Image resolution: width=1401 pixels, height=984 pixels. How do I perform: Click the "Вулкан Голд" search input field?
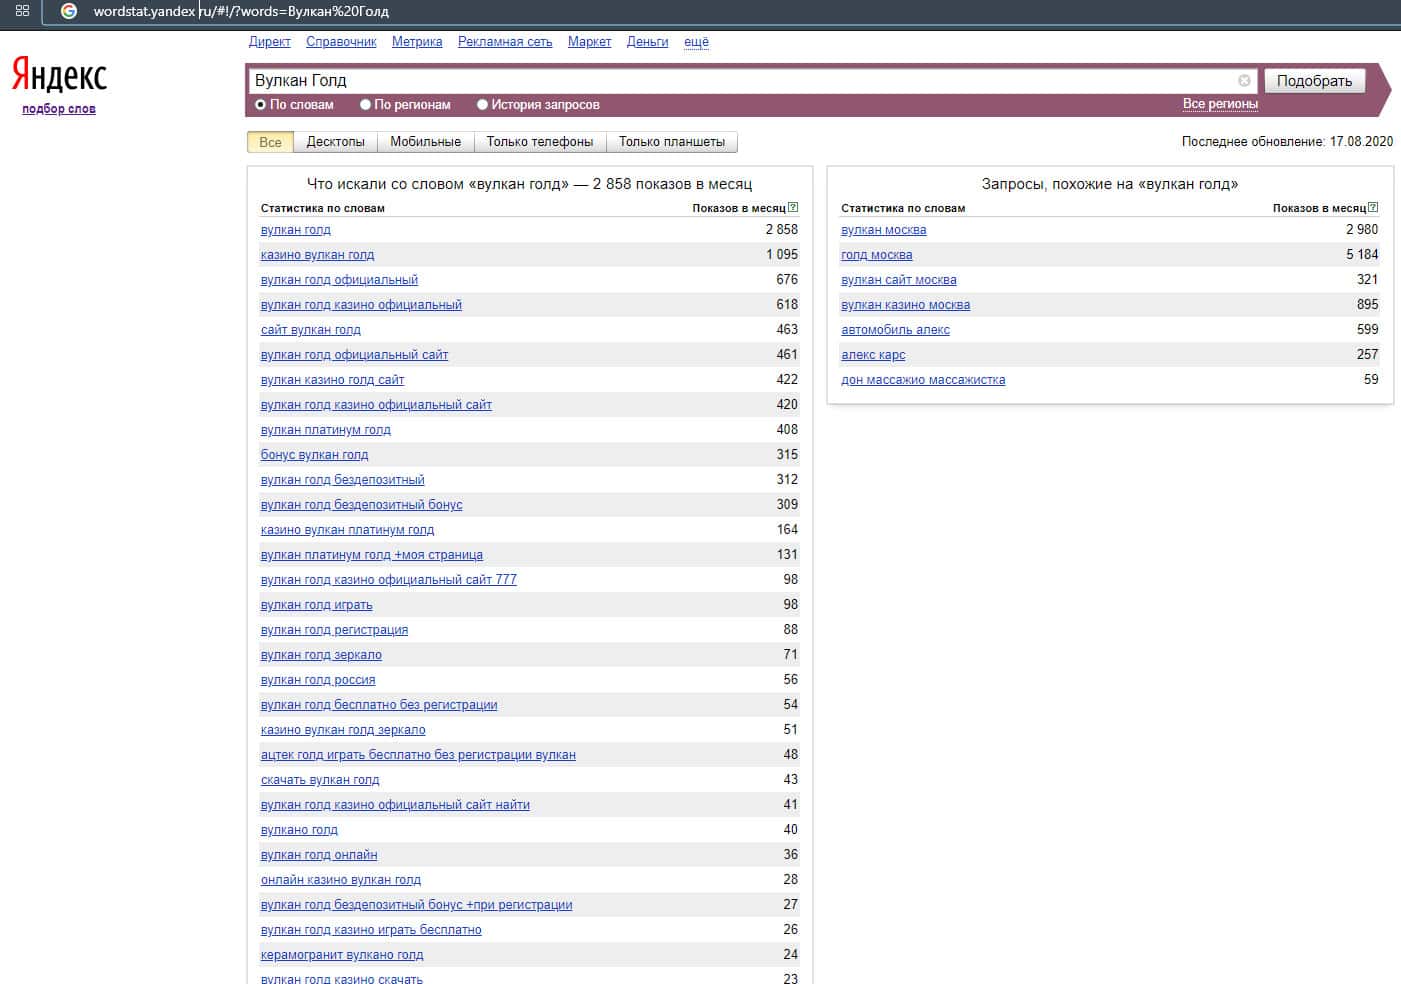point(740,81)
